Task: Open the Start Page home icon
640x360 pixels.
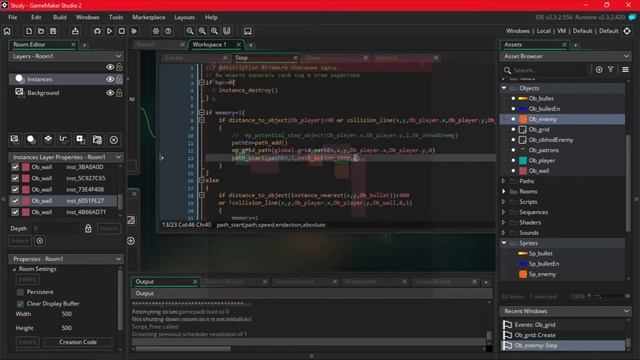Action: coord(7,31)
